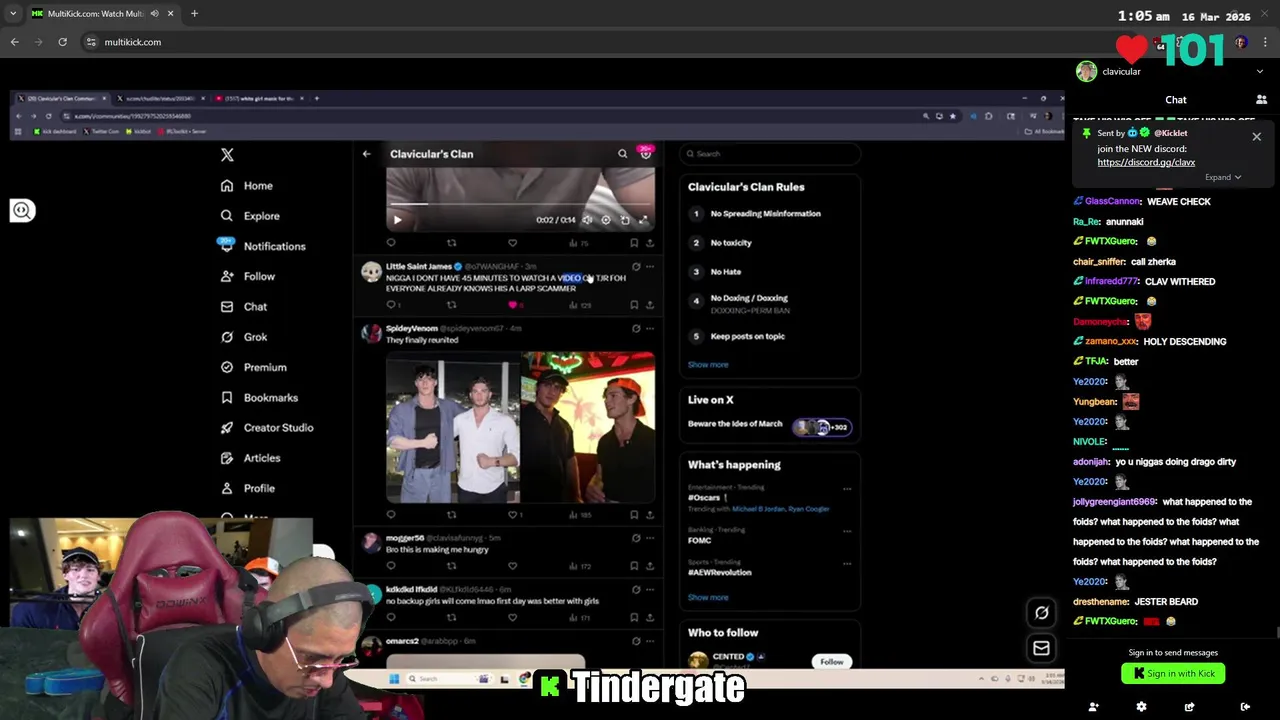
Task: Enter fullscreen on the tweet video
Action: (643, 220)
